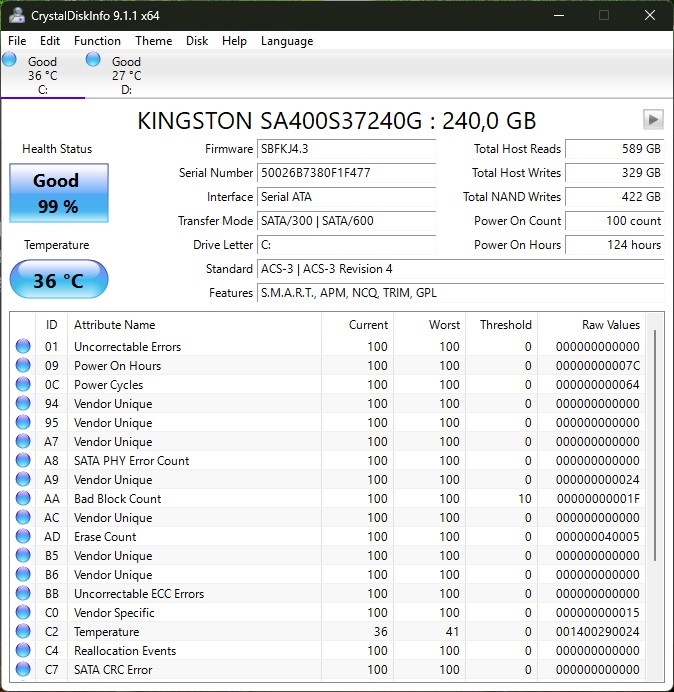Click the next disk arrow button

(653, 120)
